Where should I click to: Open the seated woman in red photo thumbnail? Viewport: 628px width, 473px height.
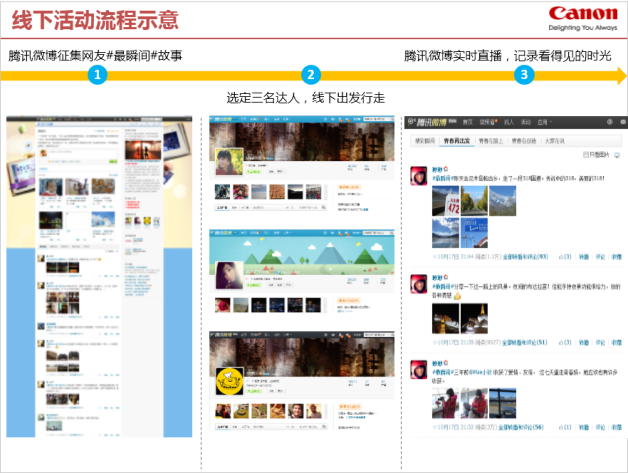point(474,403)
